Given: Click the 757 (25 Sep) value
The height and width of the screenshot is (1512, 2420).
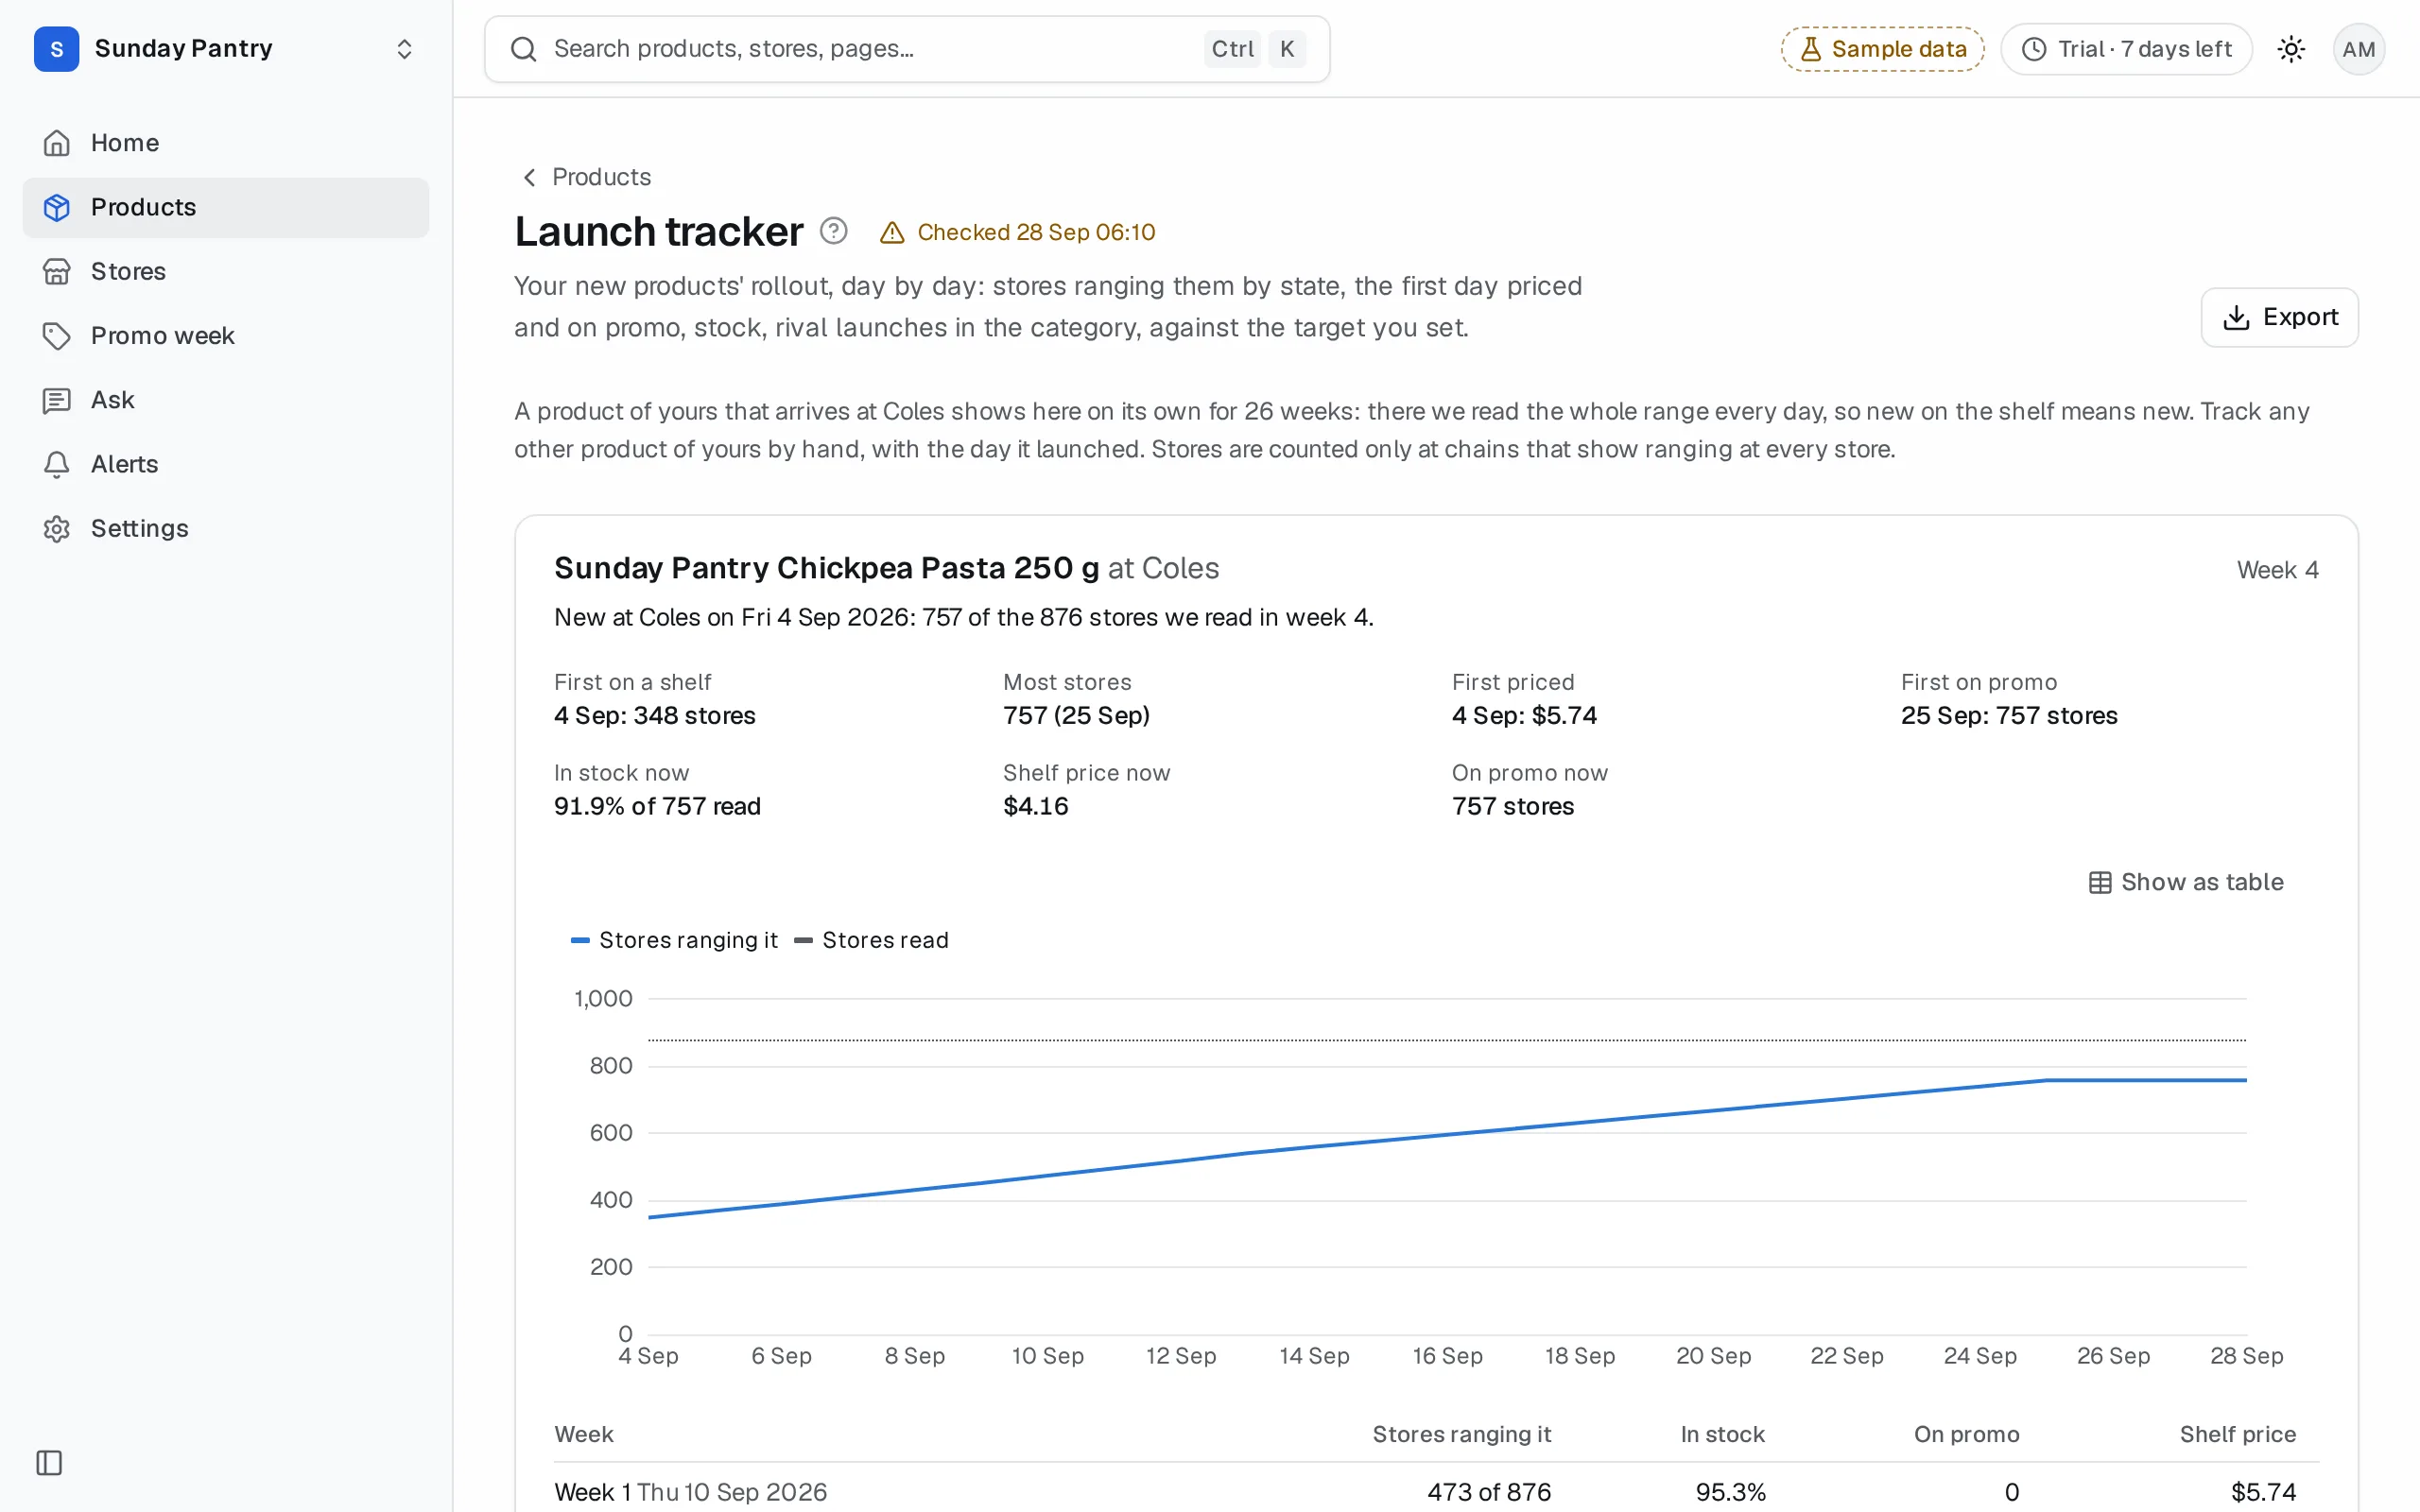Looking at the screenshot, I should (x=1076, y=715).
